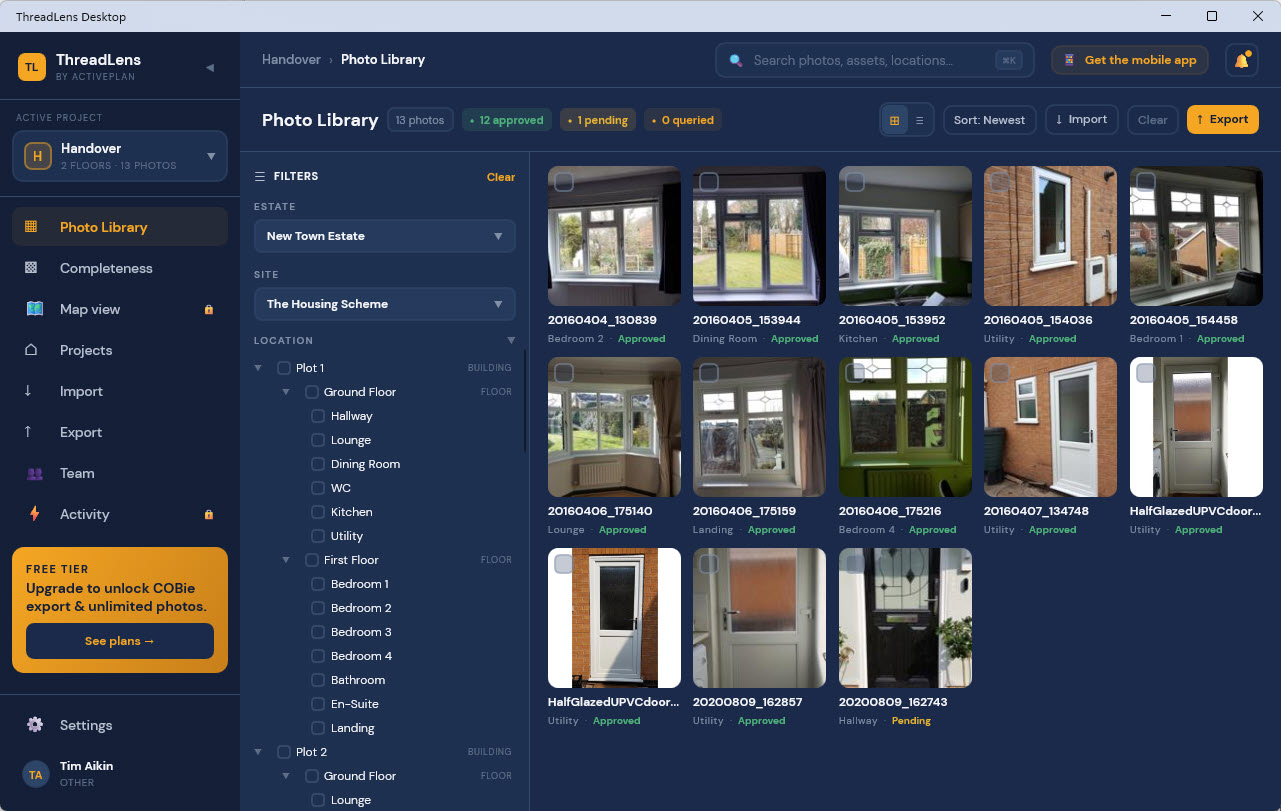The height and width of the screenshot is (811, 1281).
Task: Click Handover breadcrumb link
Action: point(291,60)
